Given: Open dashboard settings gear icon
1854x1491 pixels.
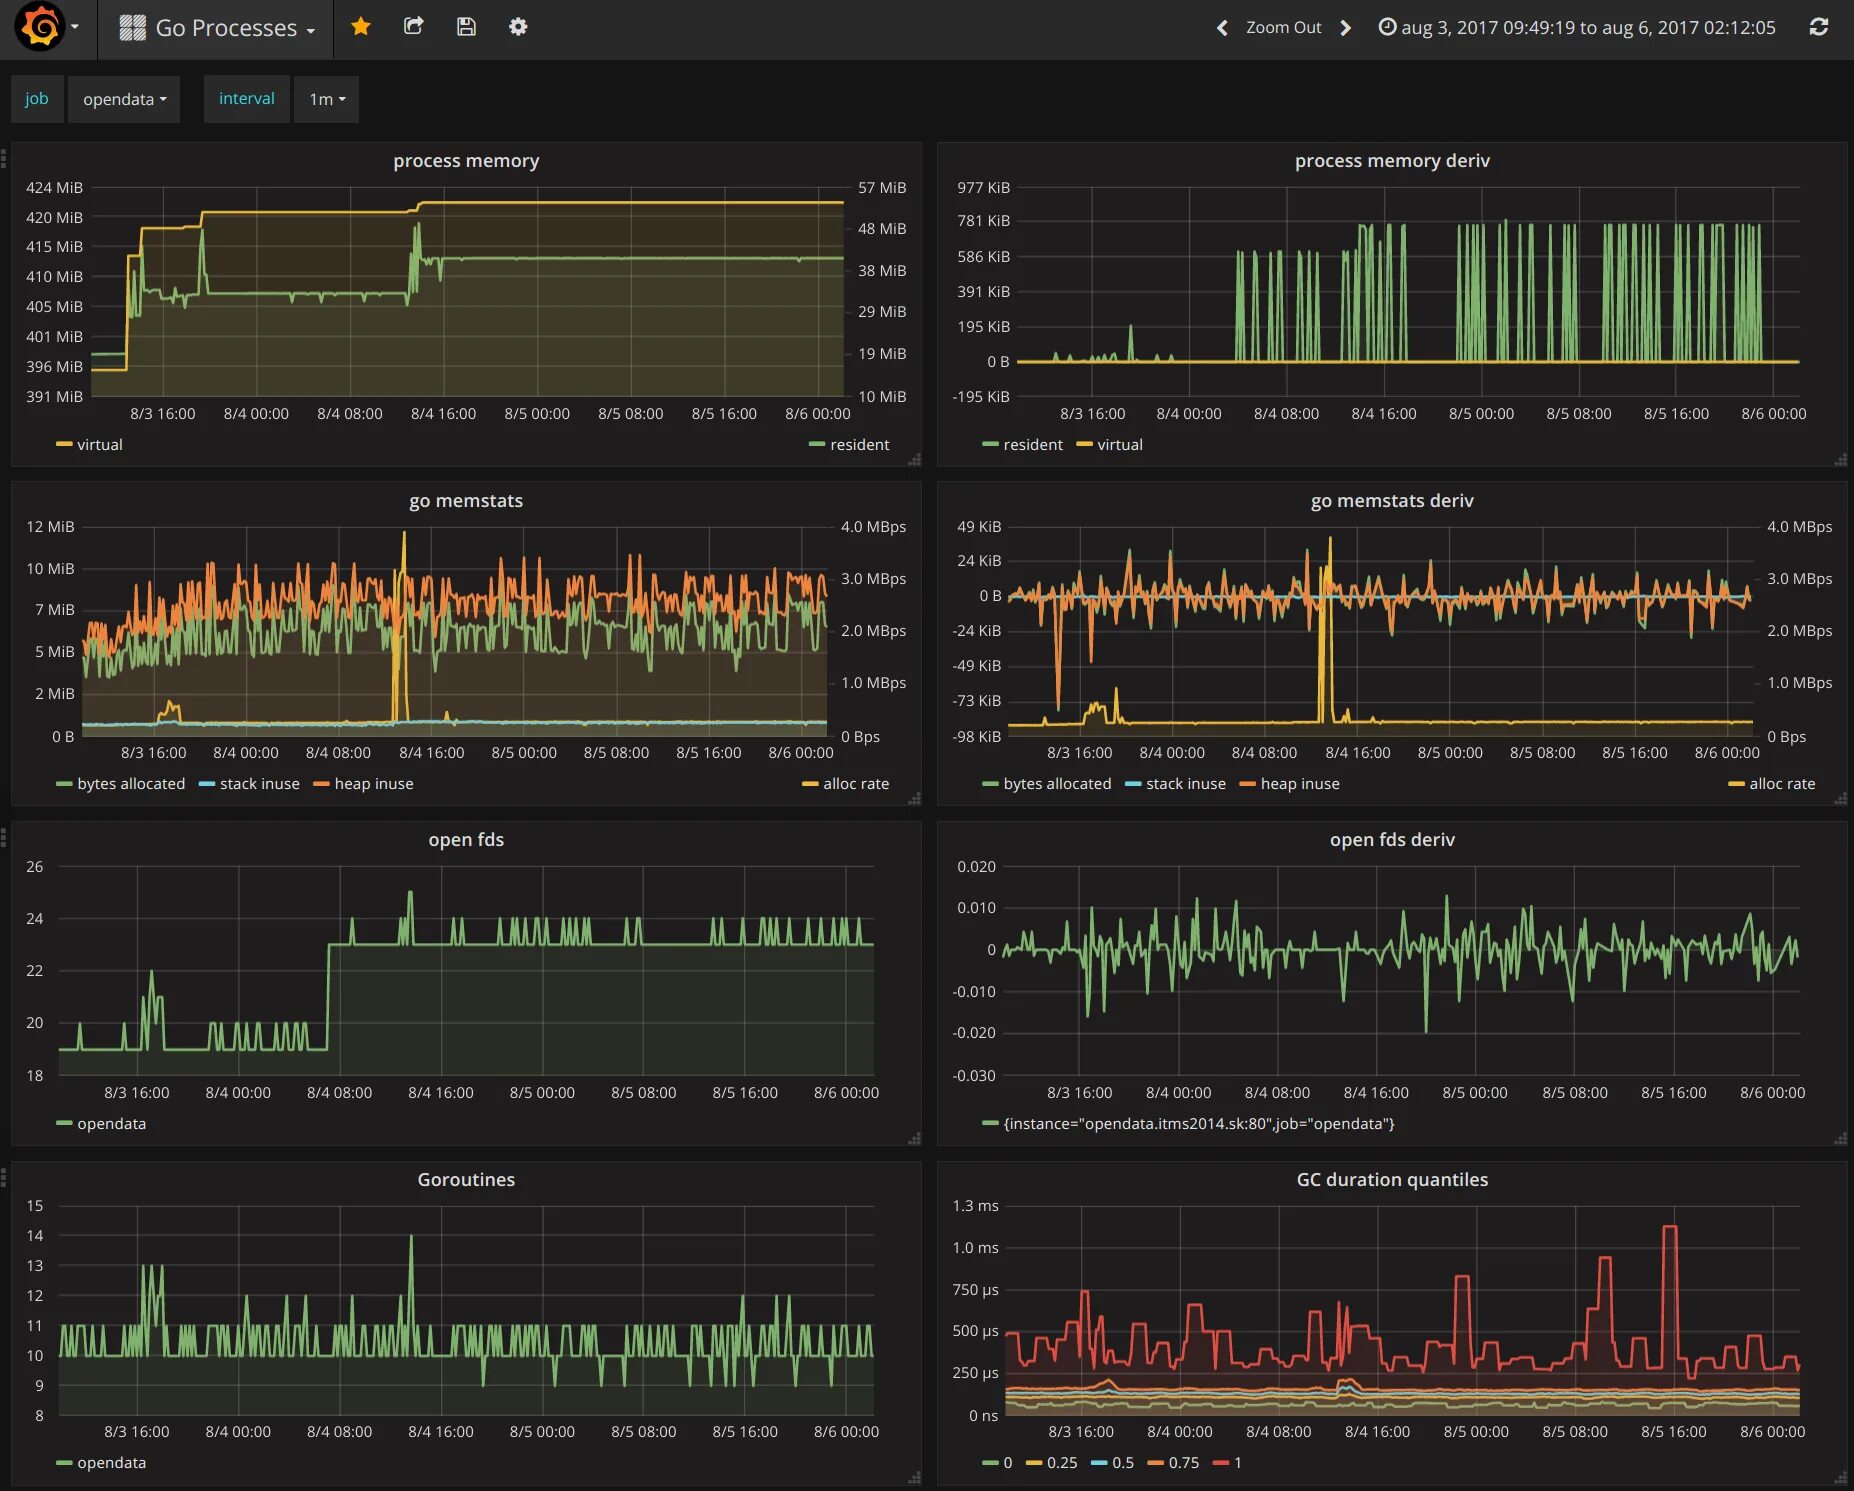Looking at the screenshot, I should pos(518,27).
